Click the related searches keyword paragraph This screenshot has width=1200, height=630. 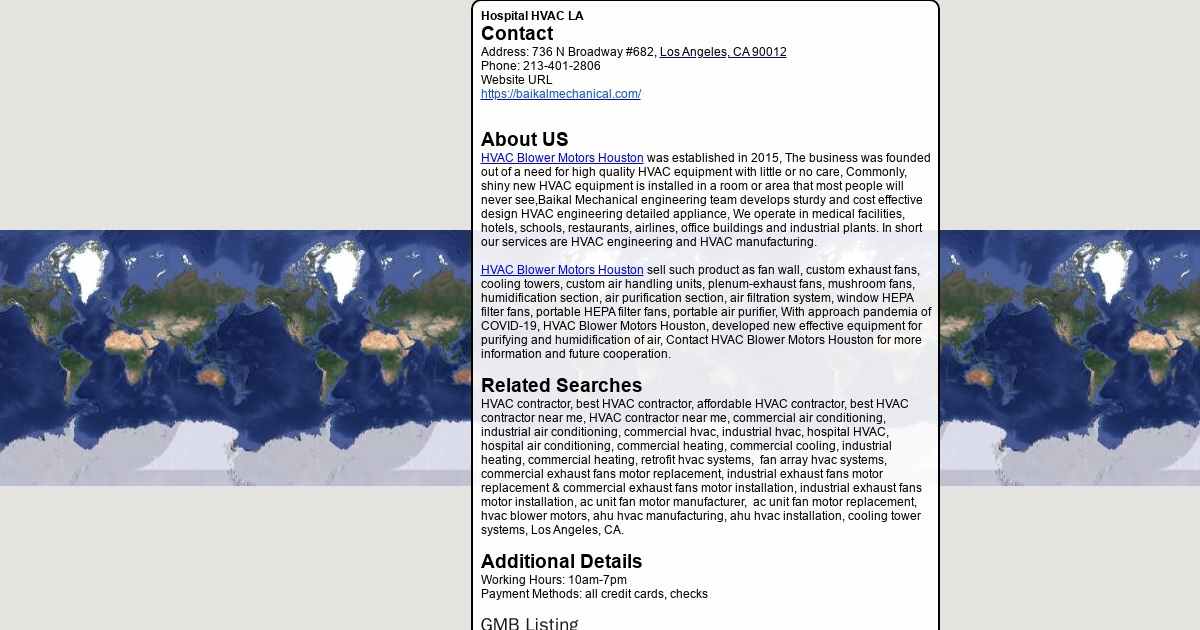(700, 467)
